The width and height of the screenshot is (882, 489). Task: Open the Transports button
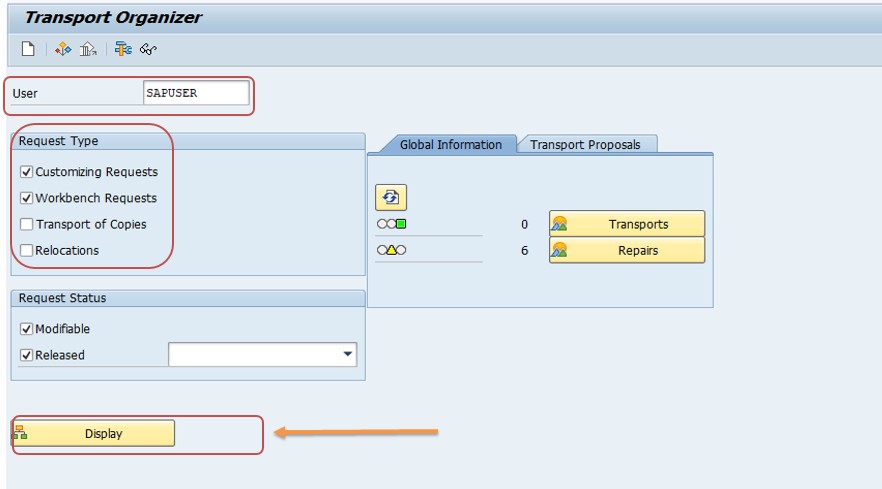click(x=627, y=224)
